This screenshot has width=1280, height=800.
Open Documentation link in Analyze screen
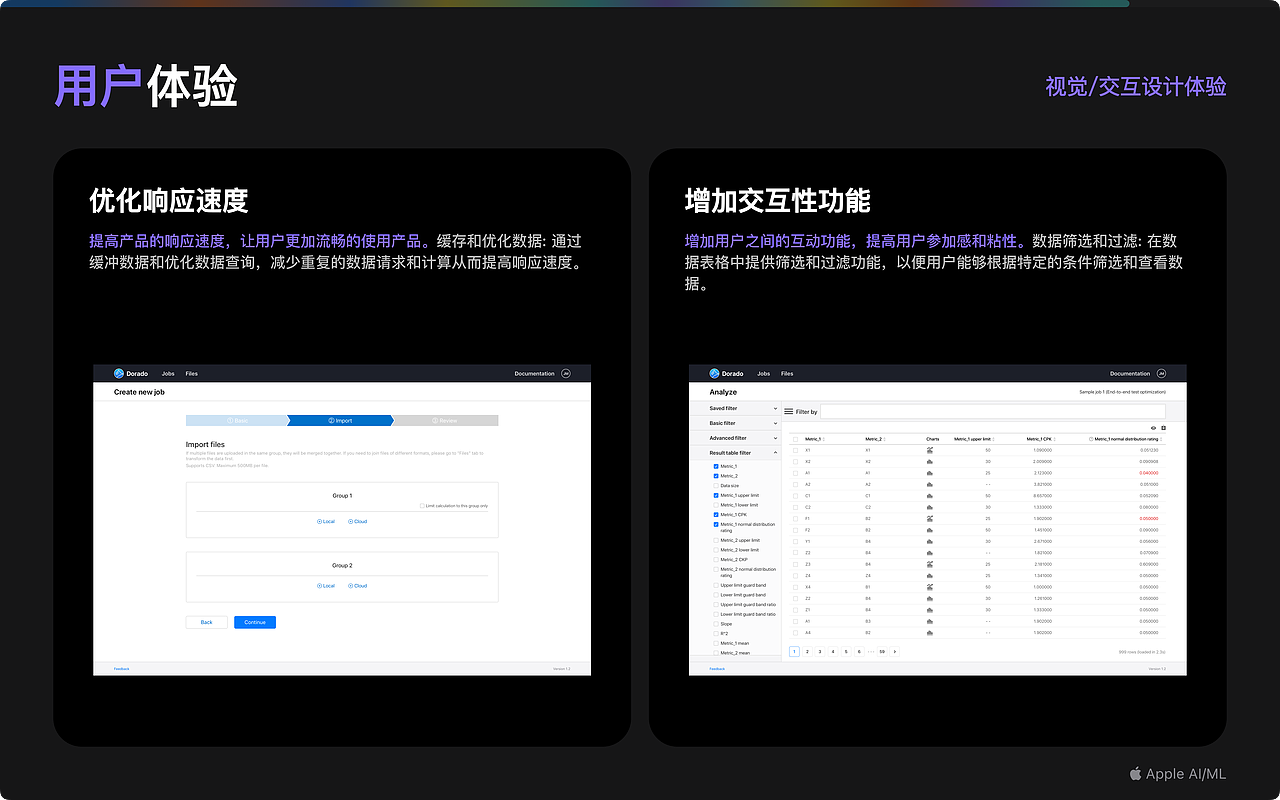point(1130,373)
